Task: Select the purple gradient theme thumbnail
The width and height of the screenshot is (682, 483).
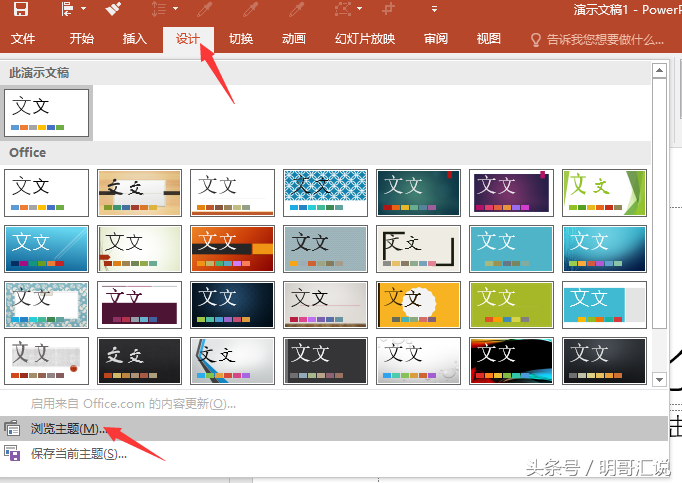Action: point(512,193)
